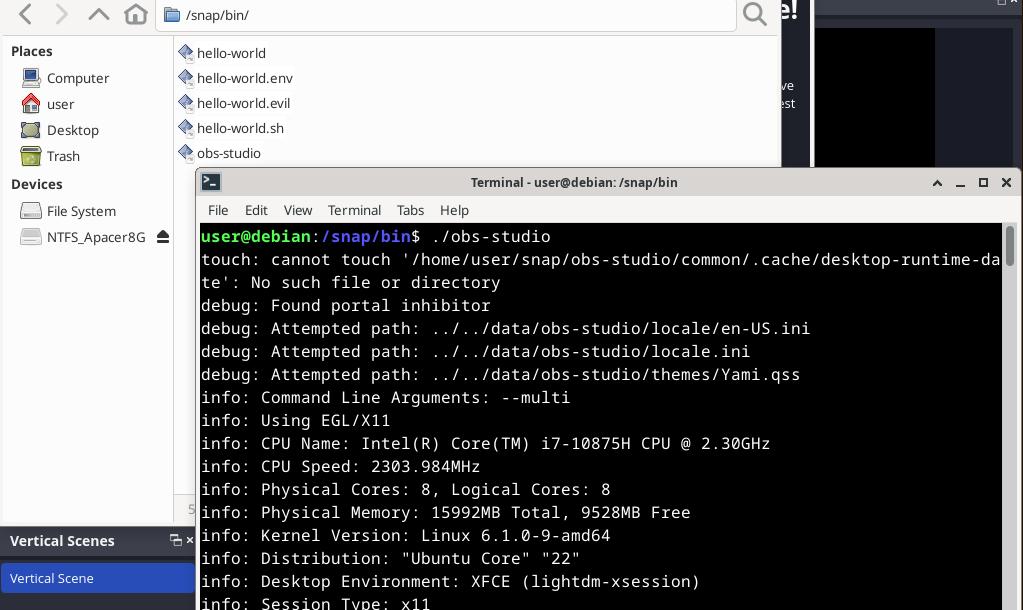Viewport: 1023px width, 610px height.
Task: Select the hello-world.evil file
Action: [x=243, y=103]
